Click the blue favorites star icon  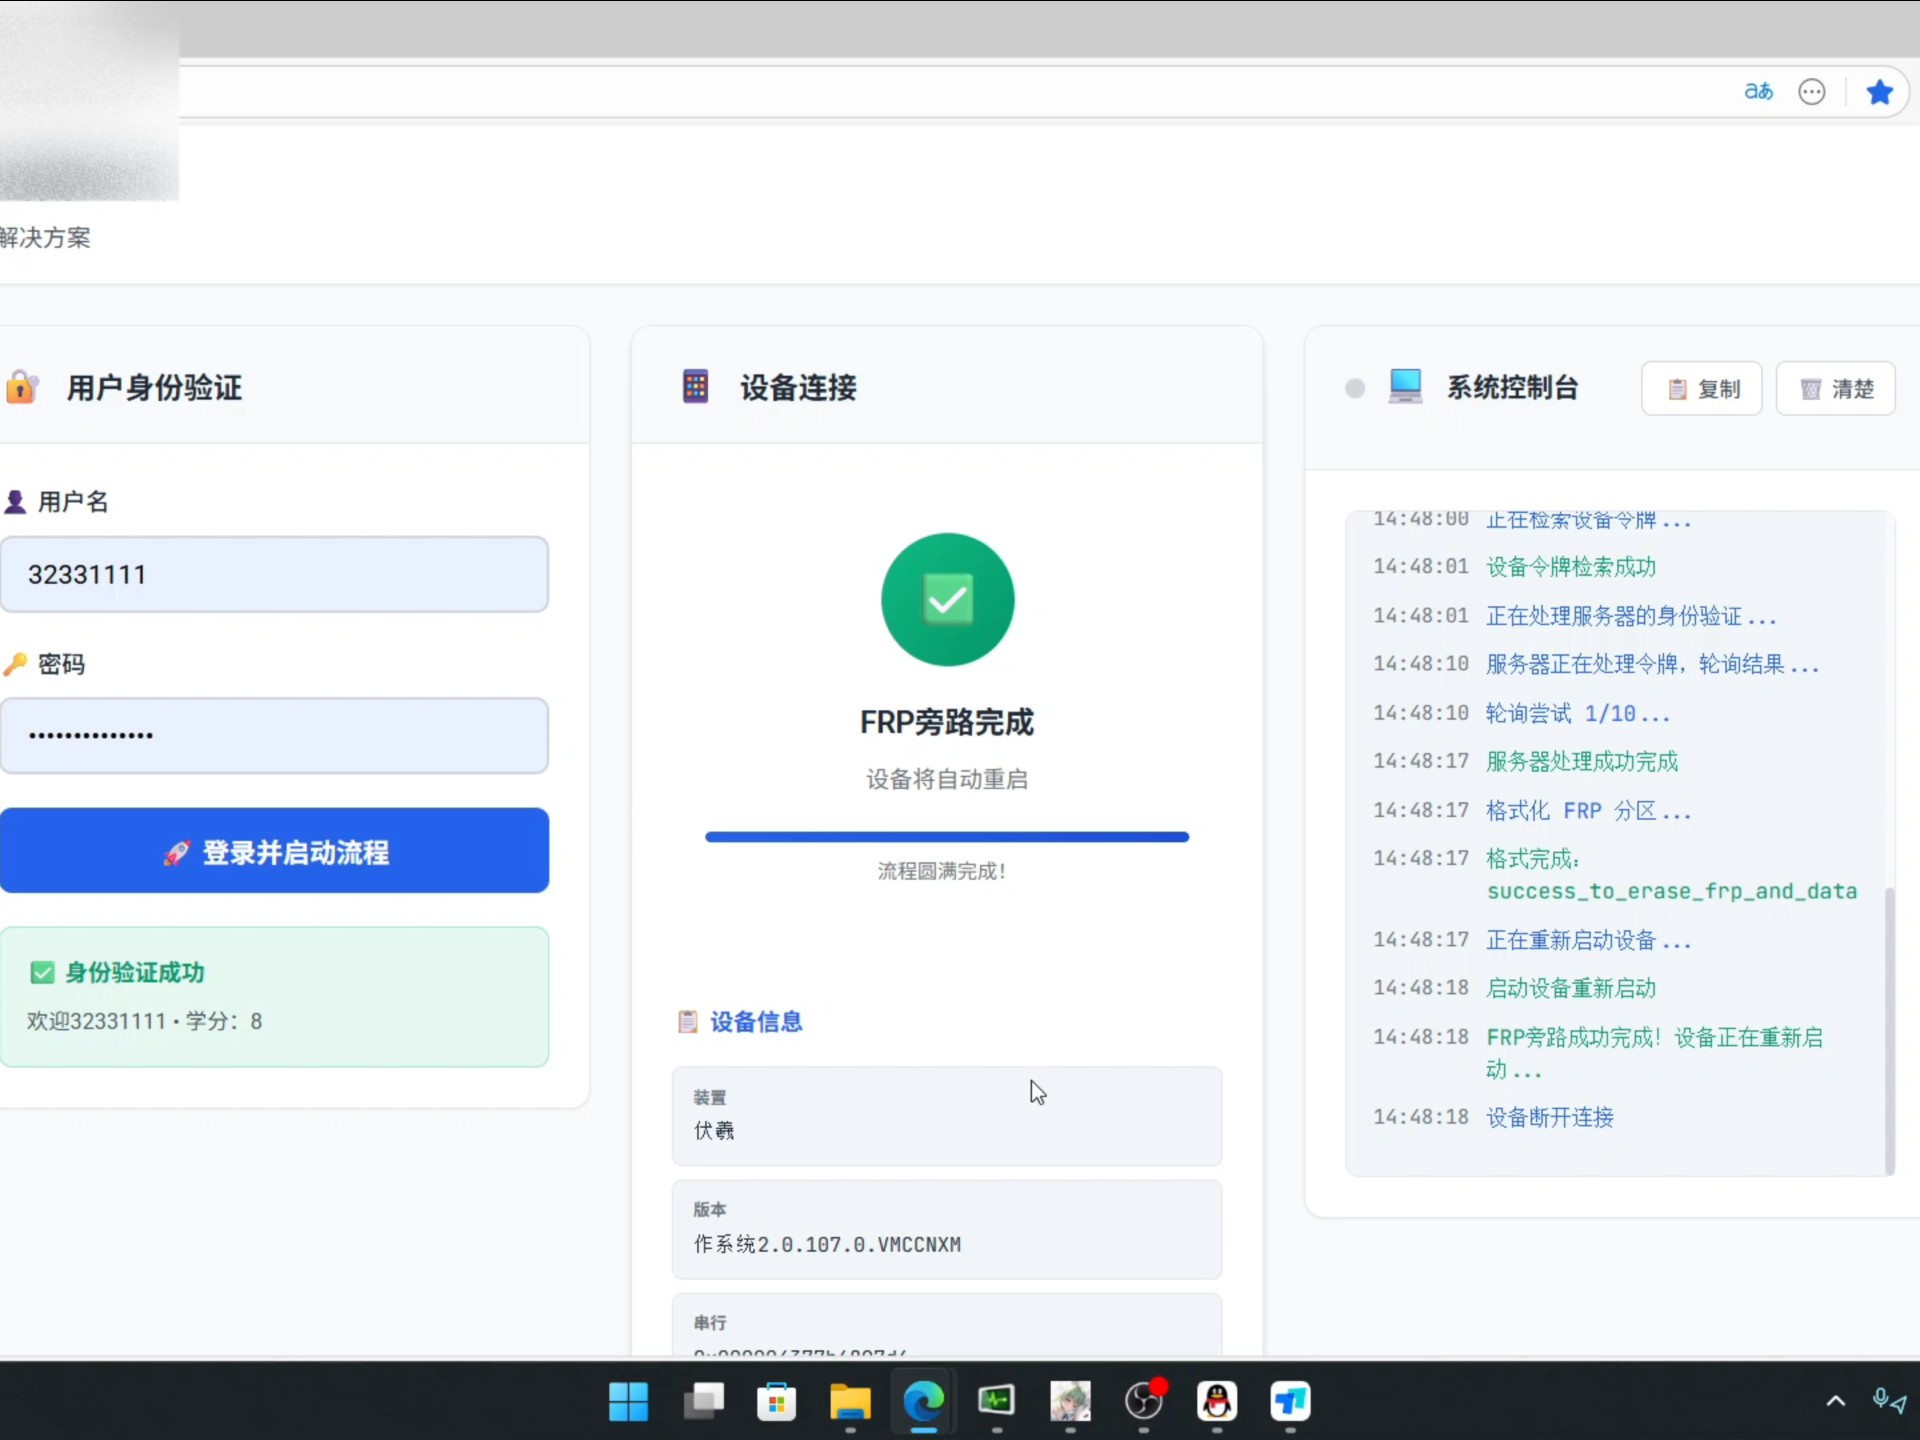coord(1879,92)
